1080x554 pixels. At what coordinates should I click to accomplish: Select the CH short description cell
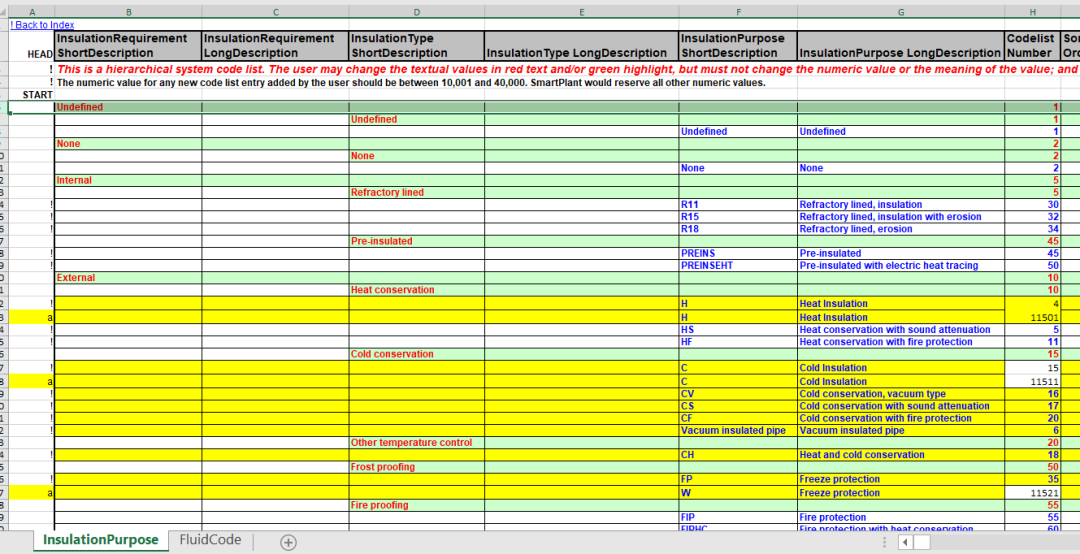[738, 455]
